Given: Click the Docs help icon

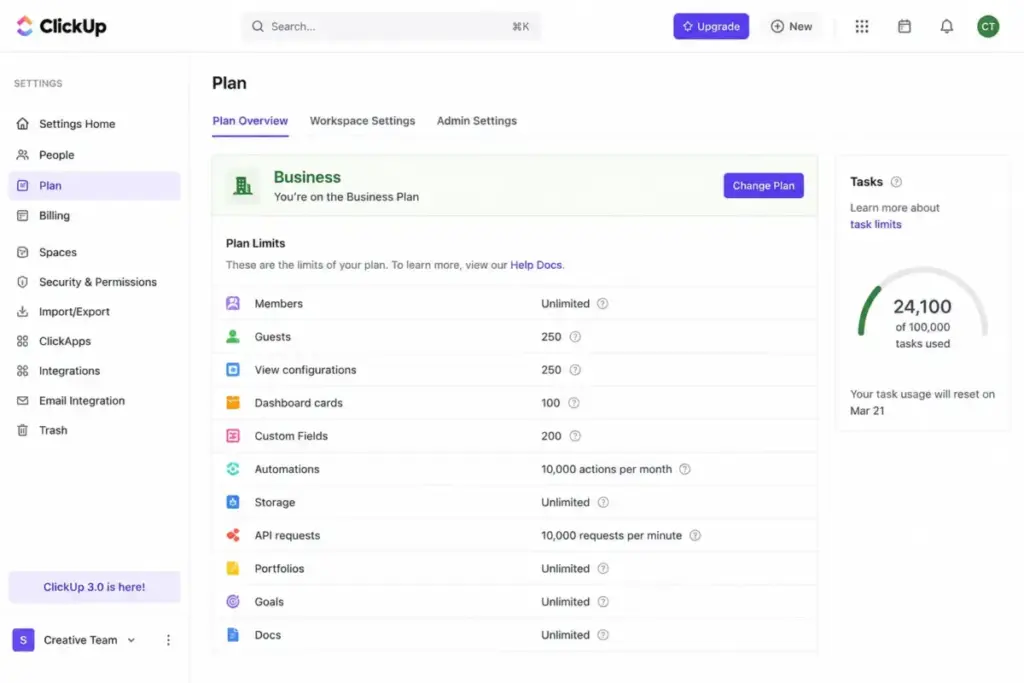Looking at the screenshot, I should point(603,635).
